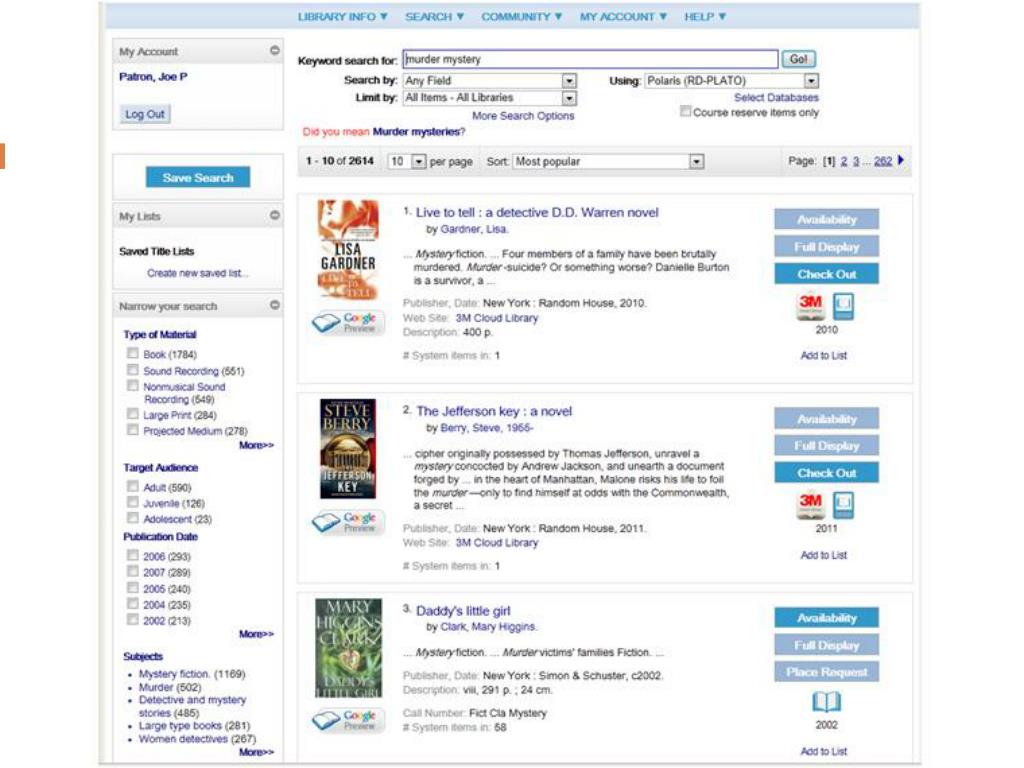The width and height of the screenshot is (1024, 768).
Task: Click the Steve Berry Jefferson Key cover thumbnail
Action: pyautogui.click(x=347, y=449)
